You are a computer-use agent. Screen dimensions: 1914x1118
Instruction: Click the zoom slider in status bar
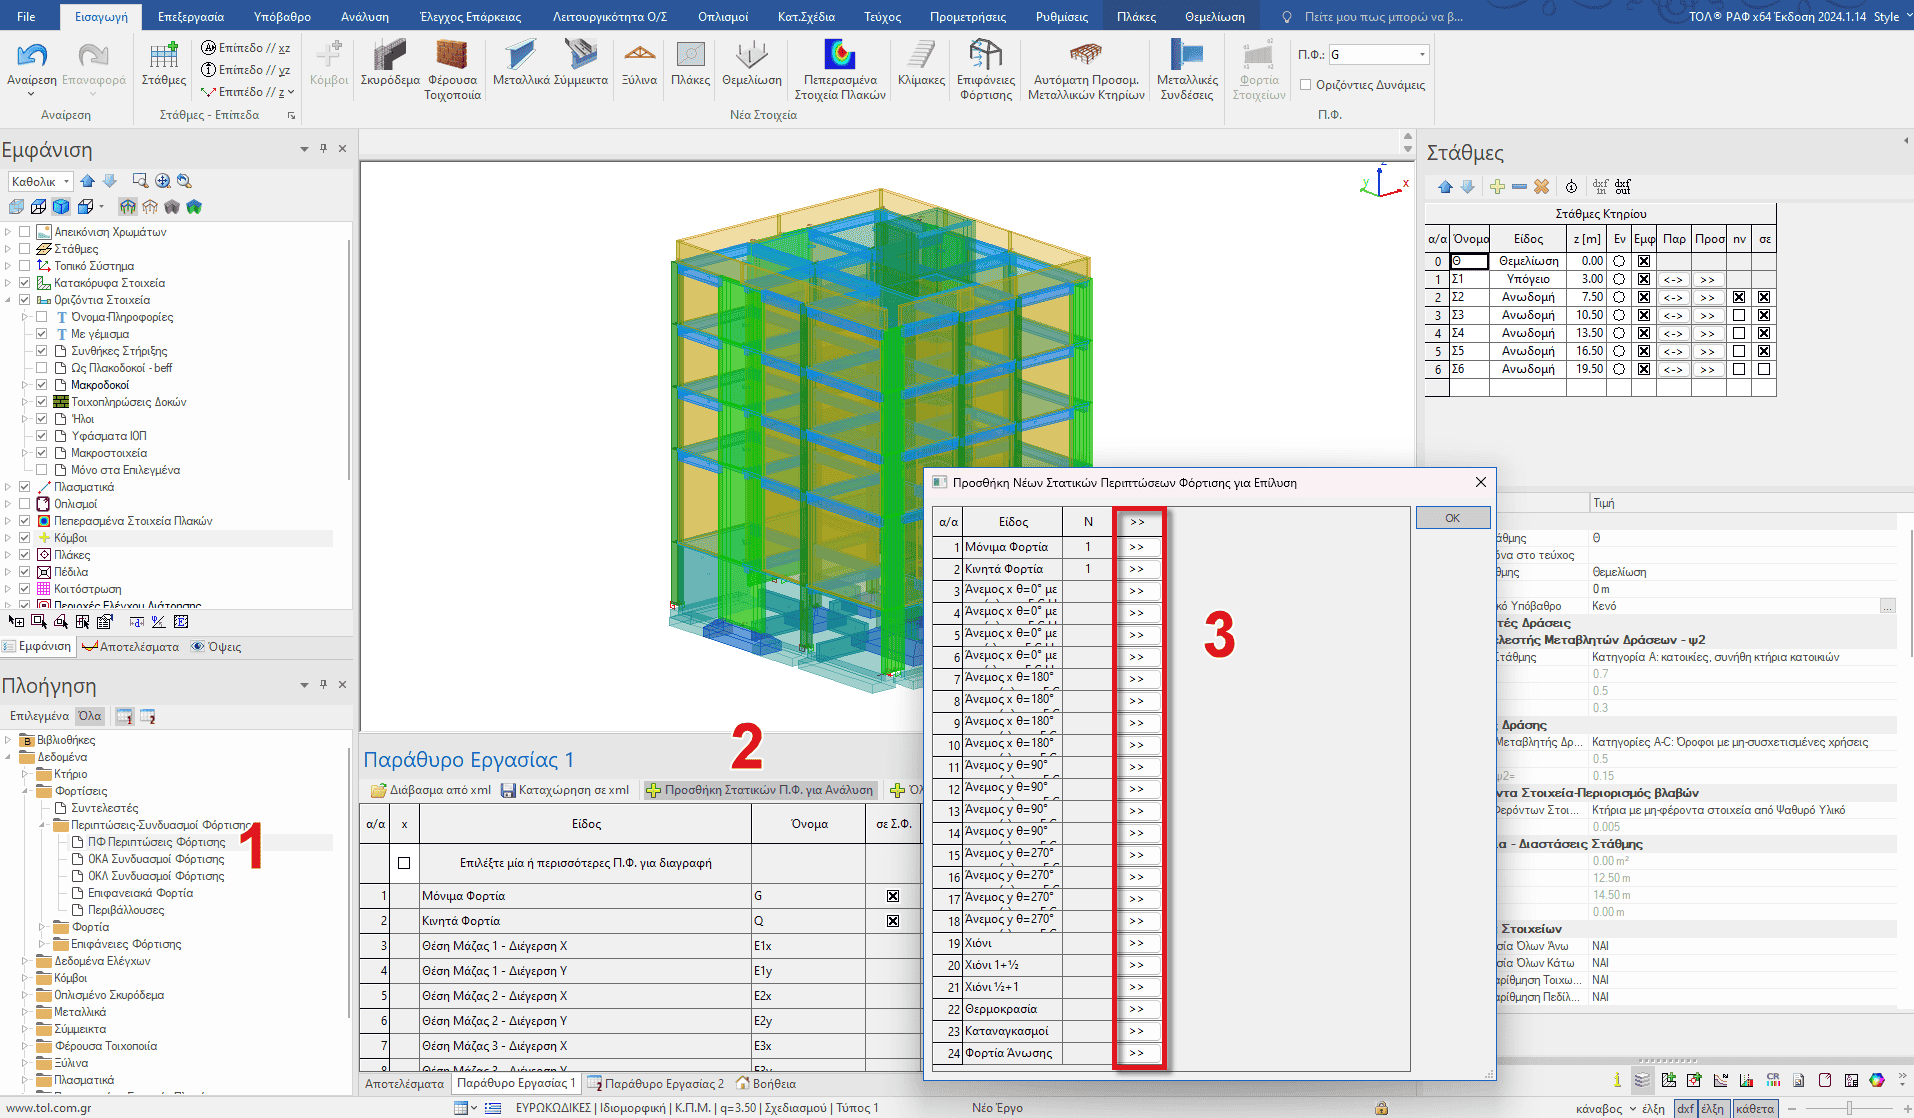tap(1849, 1108)
